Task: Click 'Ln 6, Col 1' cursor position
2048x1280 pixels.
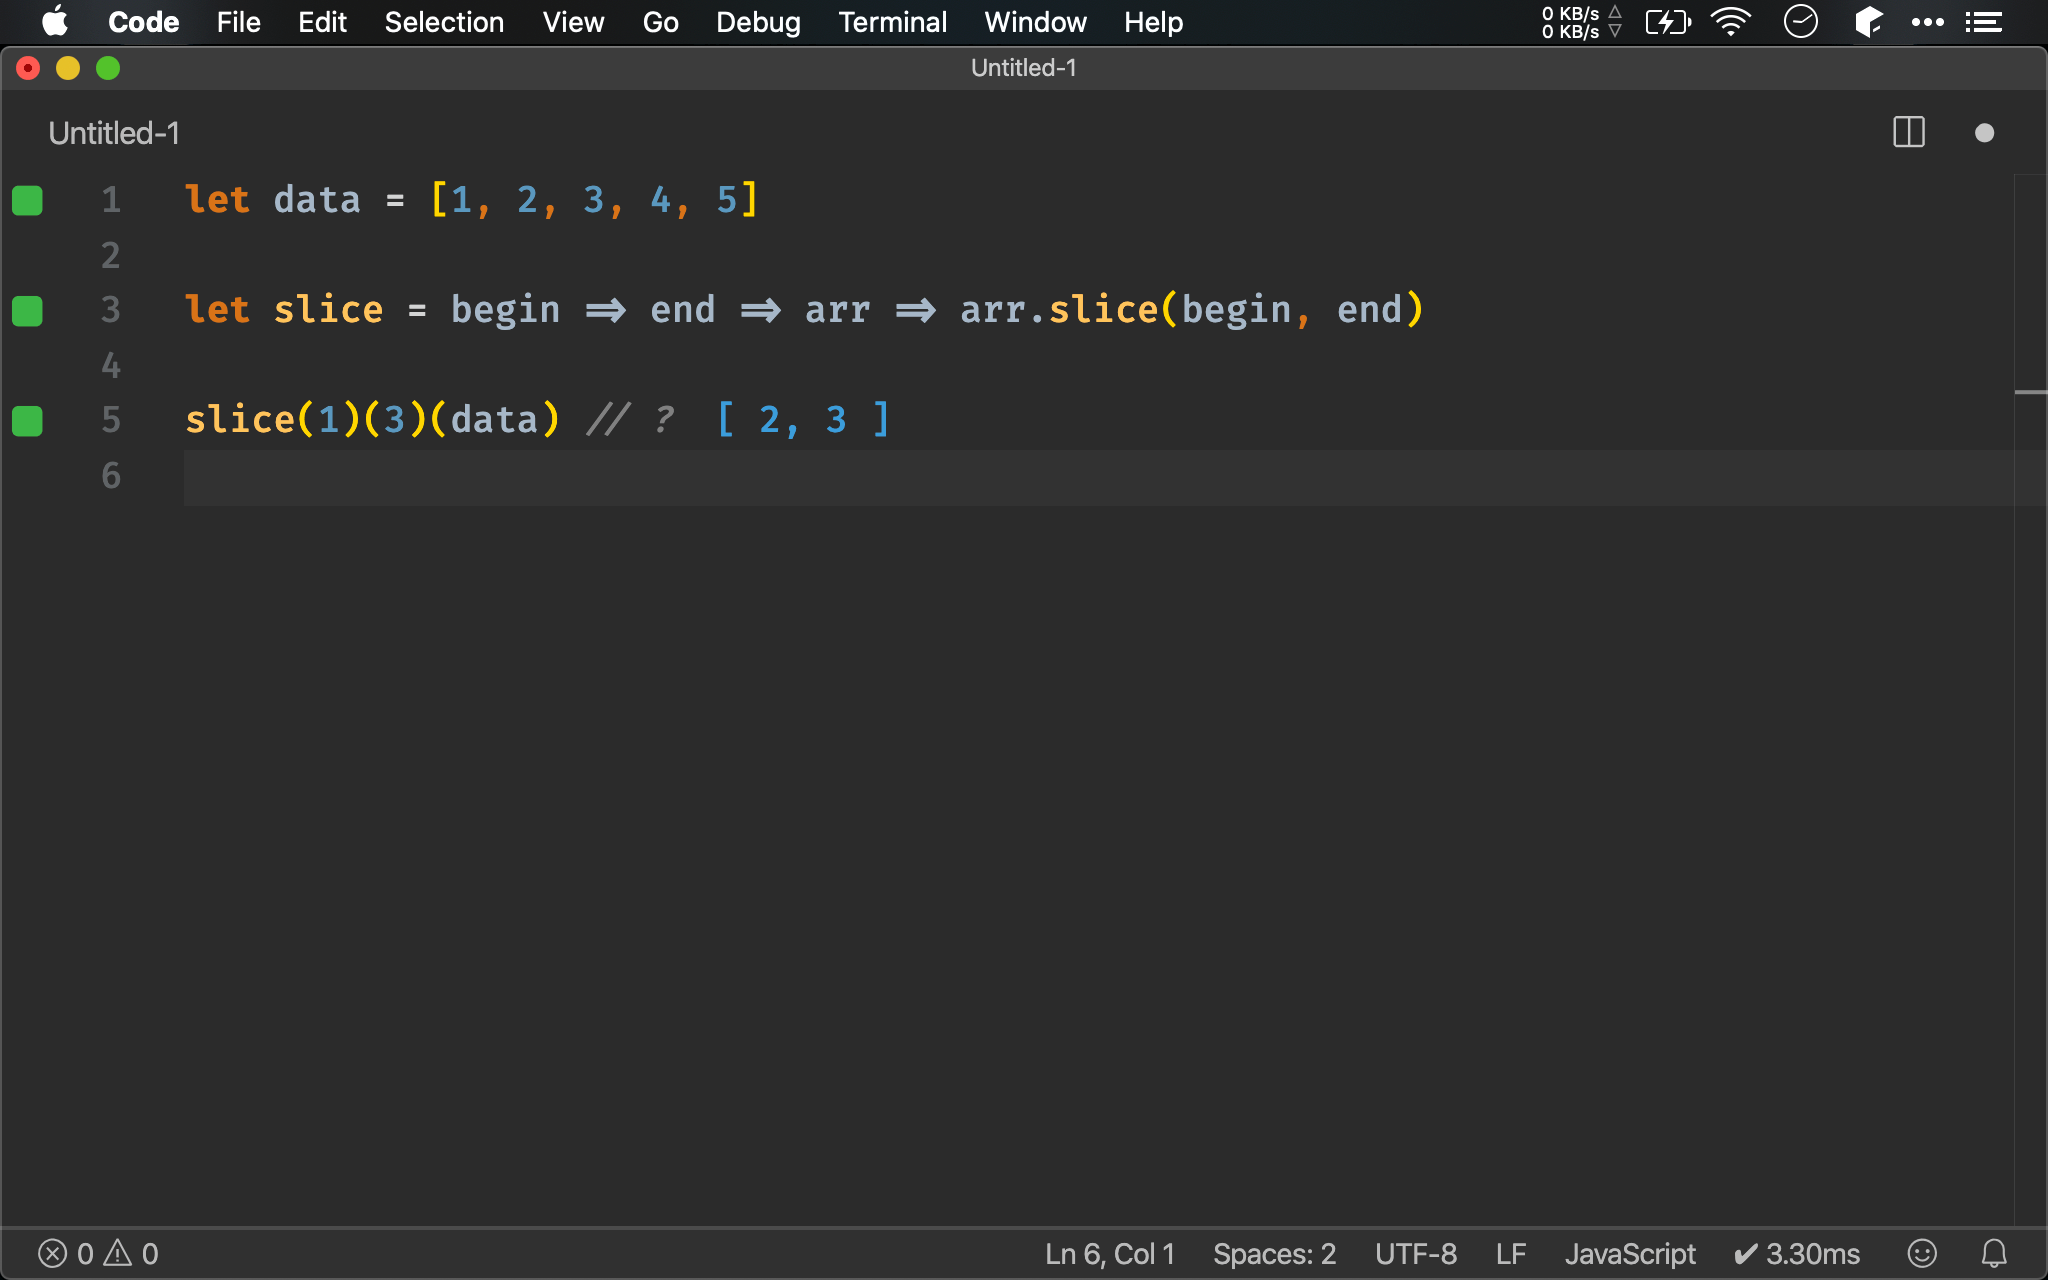Action: pyautogui.click(x=1110, y=1254)
